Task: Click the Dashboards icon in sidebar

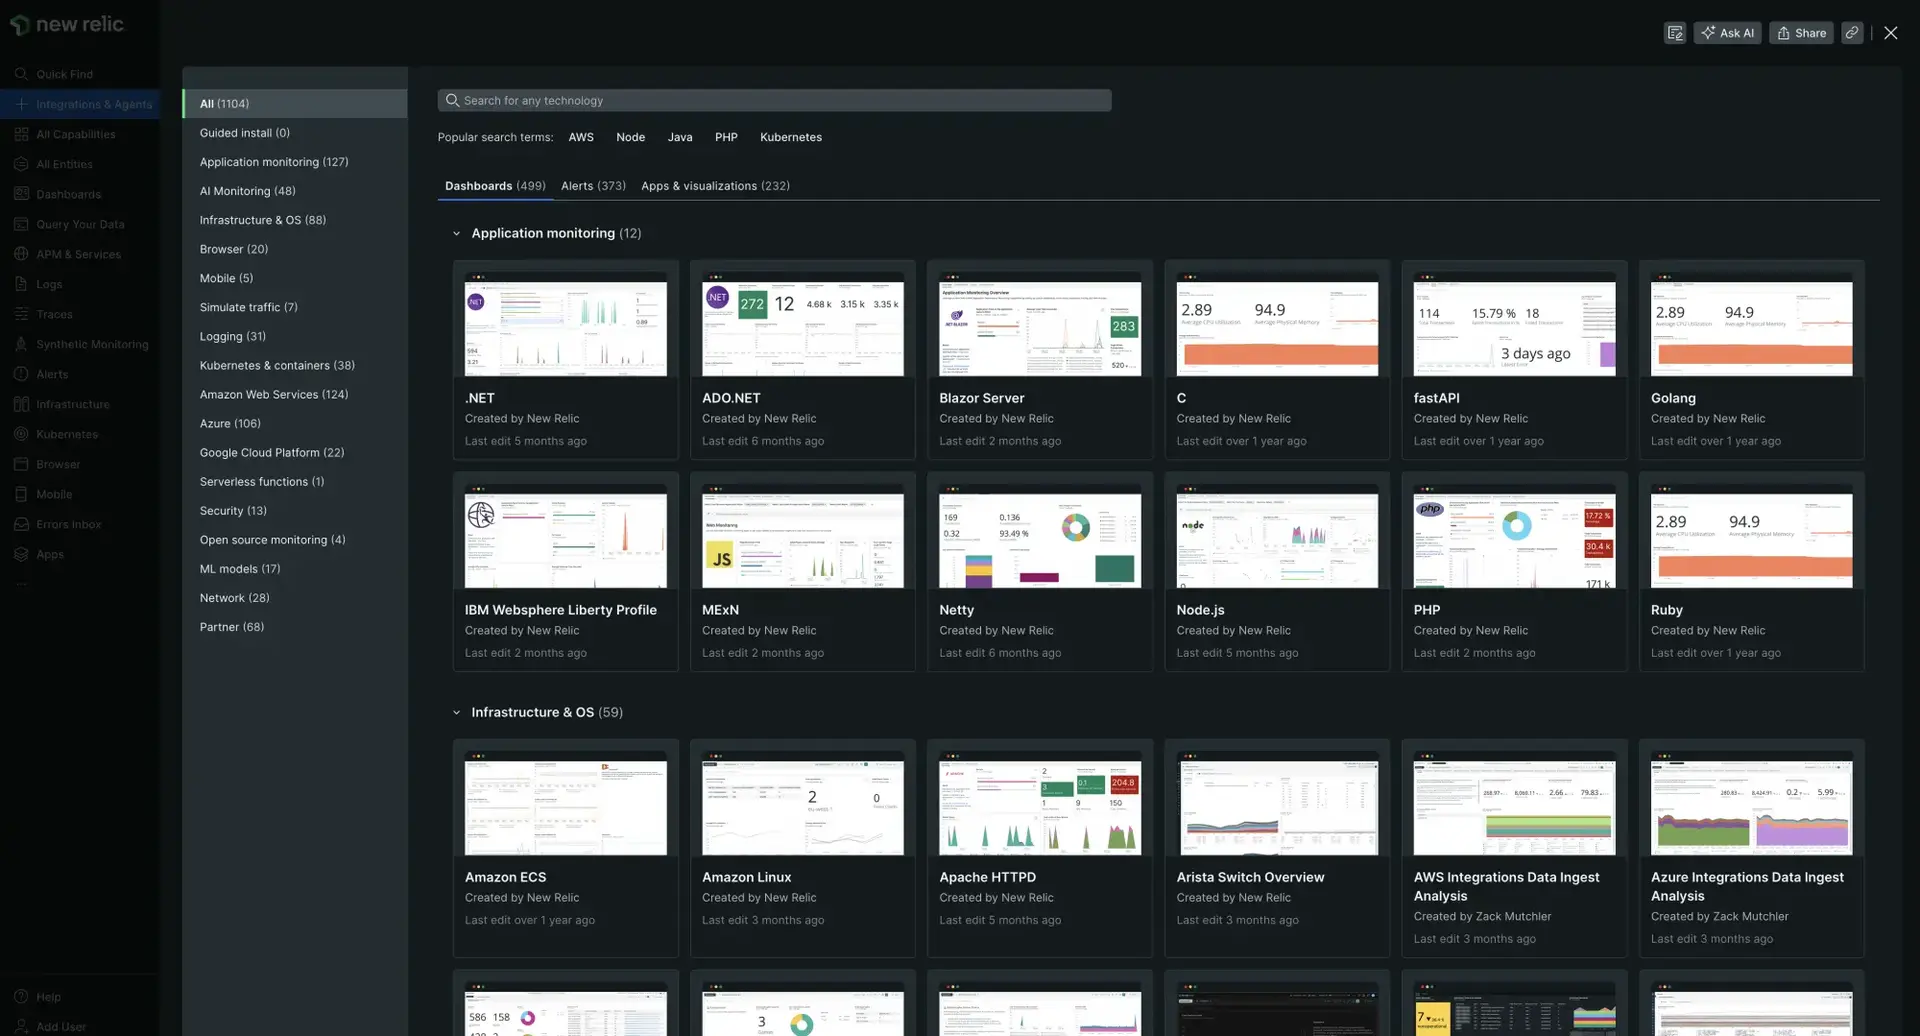Action: point(21,194)
